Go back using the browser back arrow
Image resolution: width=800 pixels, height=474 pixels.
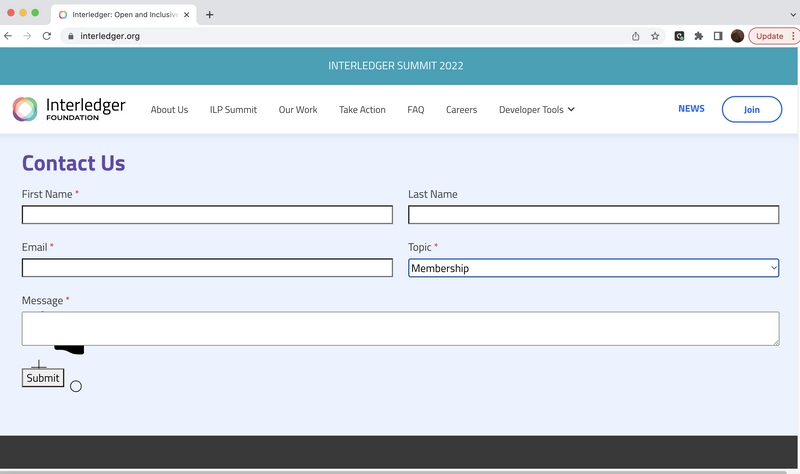8,36
